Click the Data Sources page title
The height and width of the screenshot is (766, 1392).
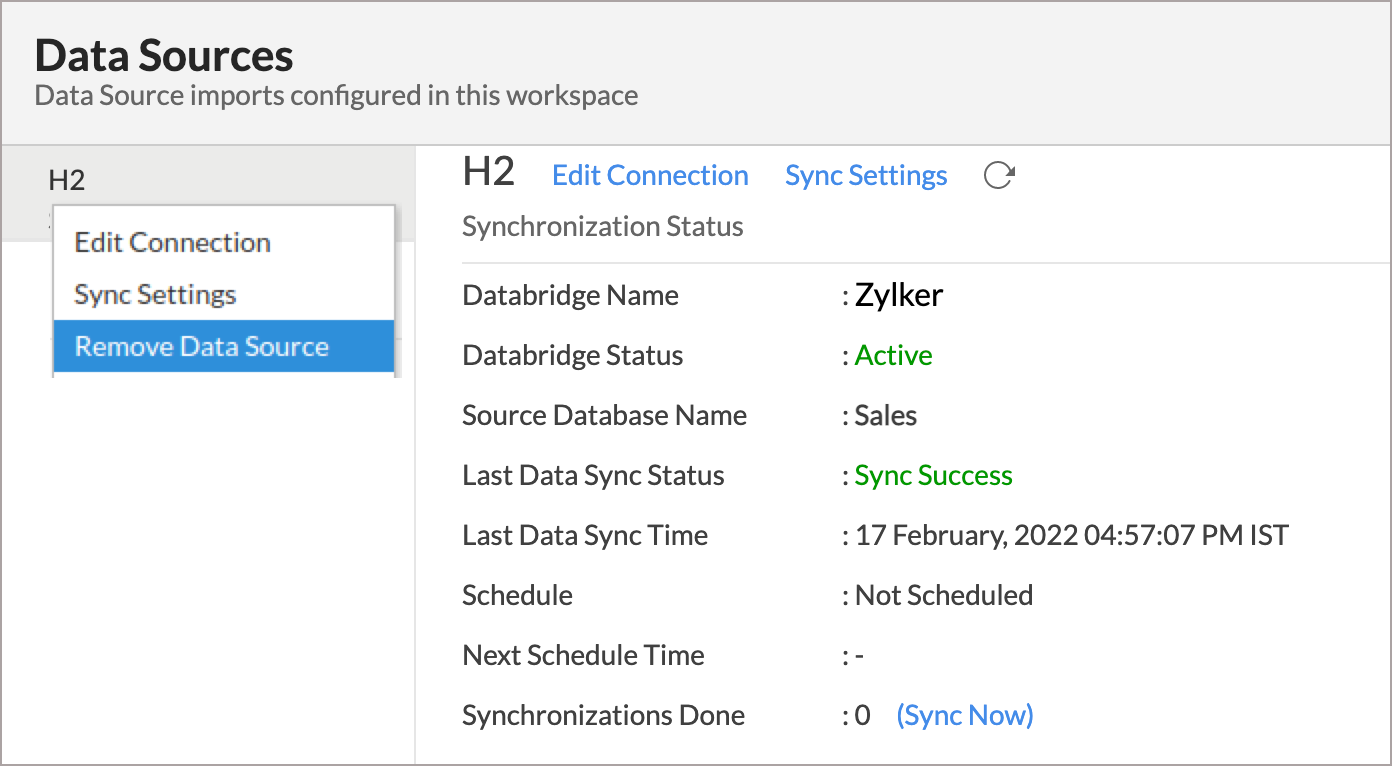(x=164, y=56)
